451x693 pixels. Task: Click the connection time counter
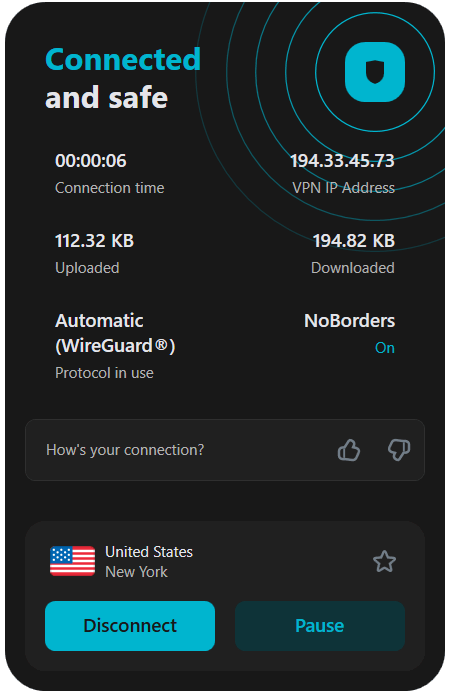coord(91,161)
